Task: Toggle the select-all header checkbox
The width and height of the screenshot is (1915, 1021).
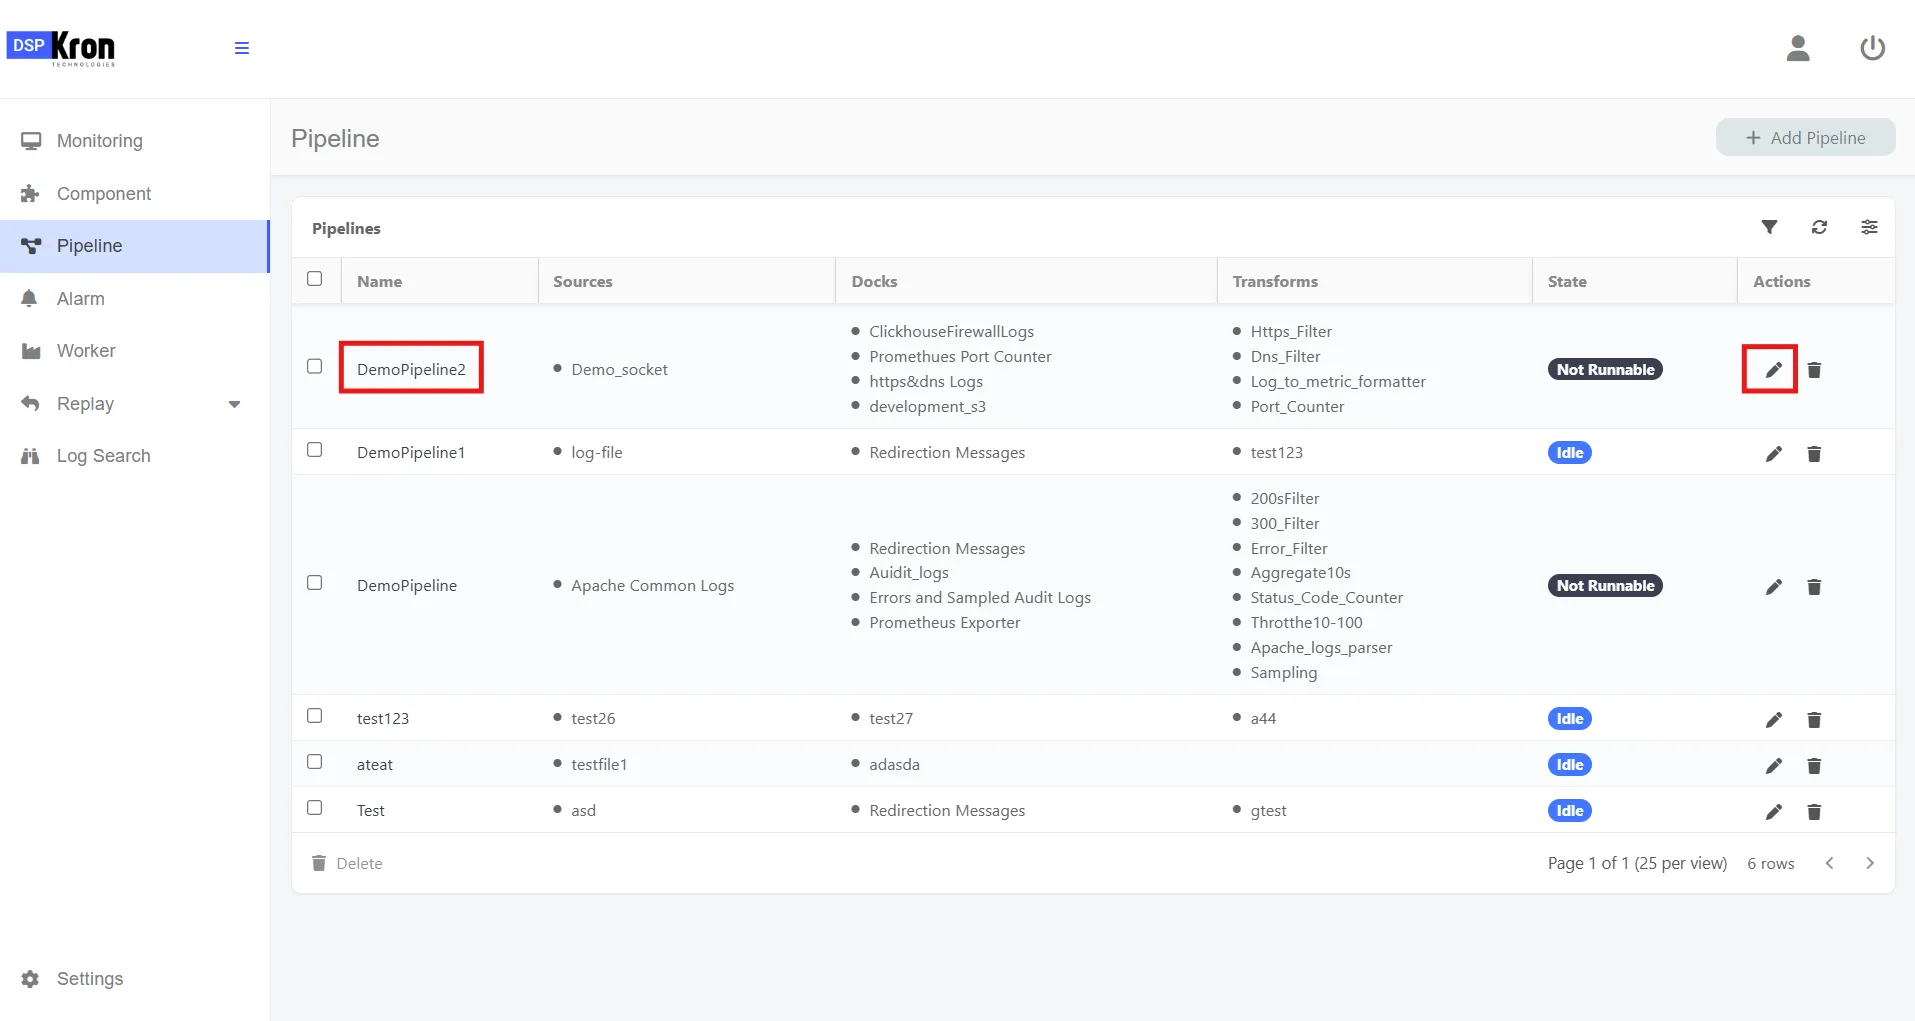Action: pos(315,279)
